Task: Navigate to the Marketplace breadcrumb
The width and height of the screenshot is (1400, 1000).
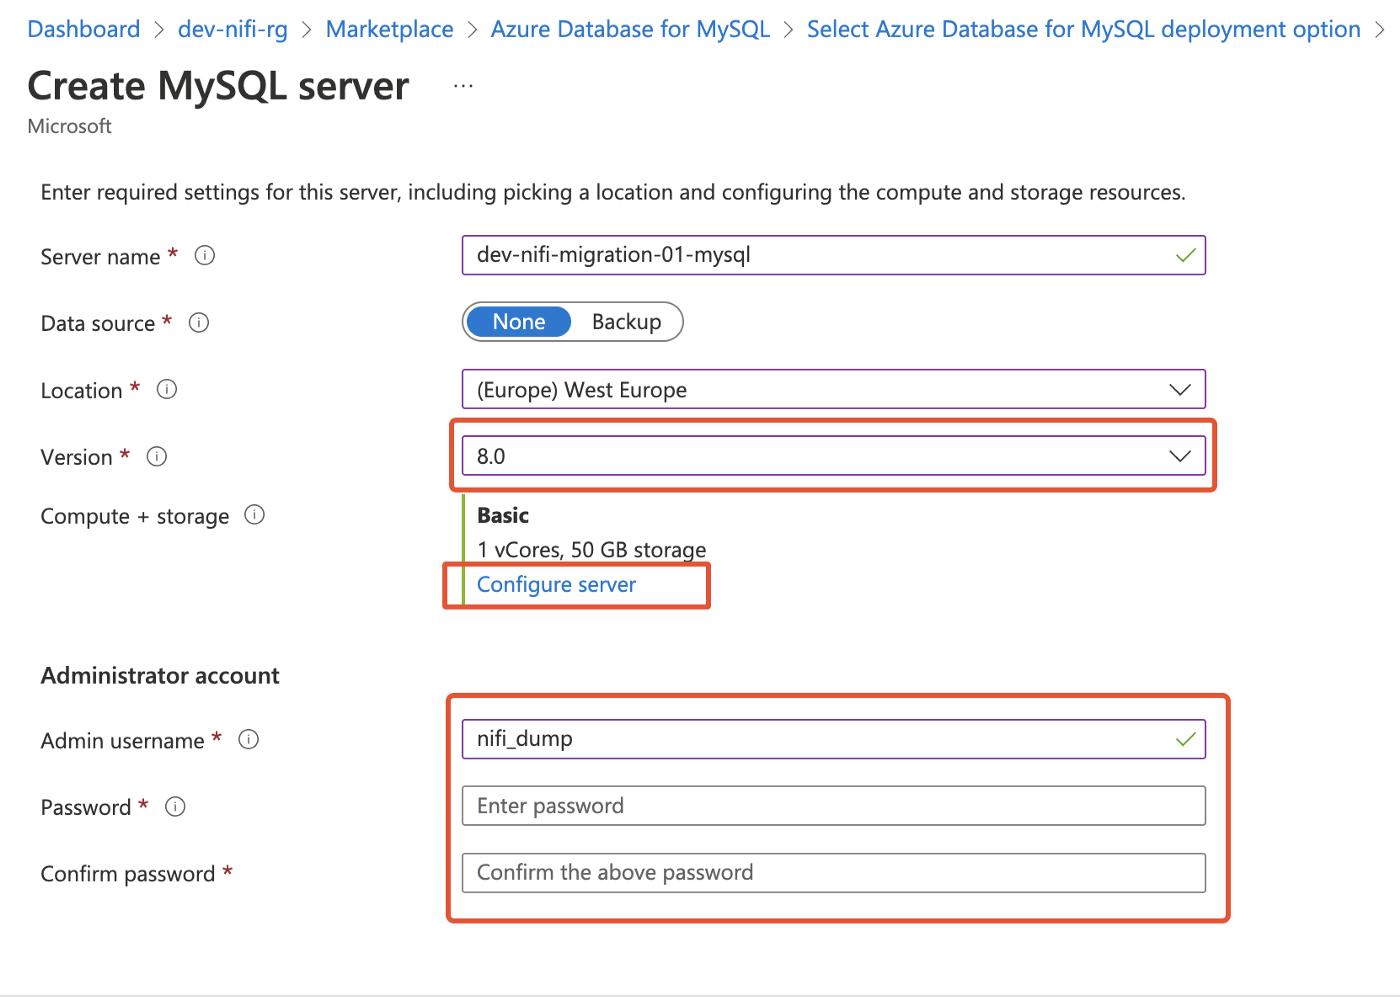Action: 389,29
